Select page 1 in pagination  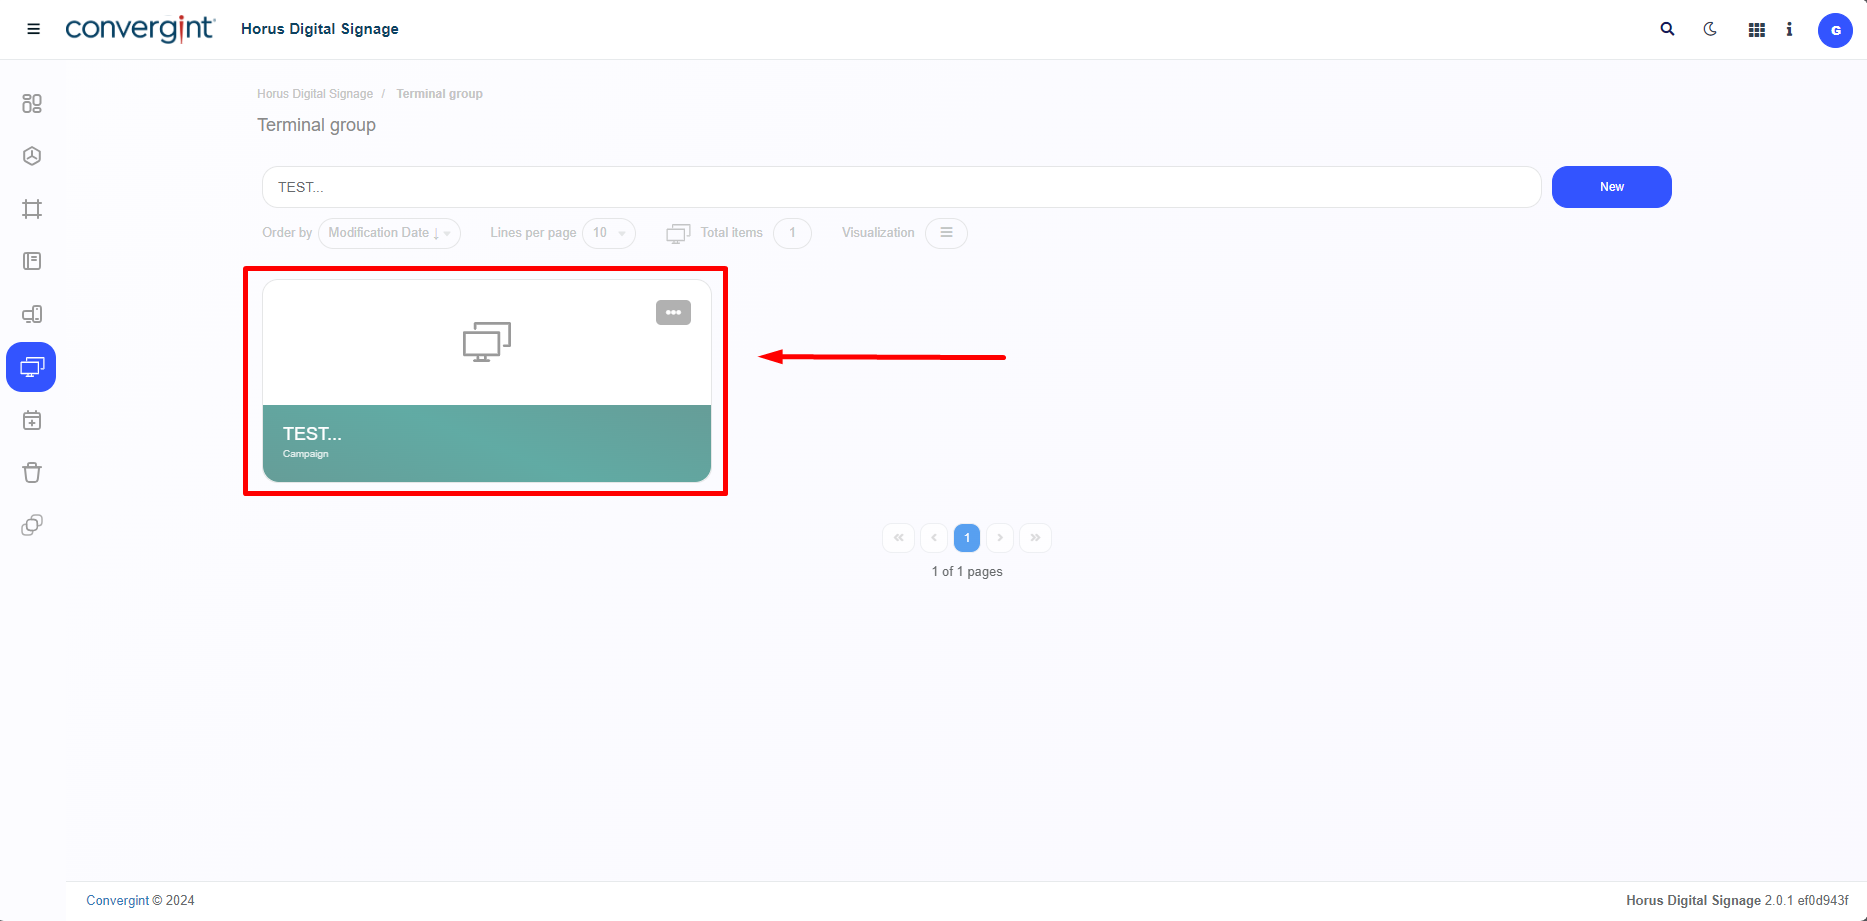click(967, 538)
